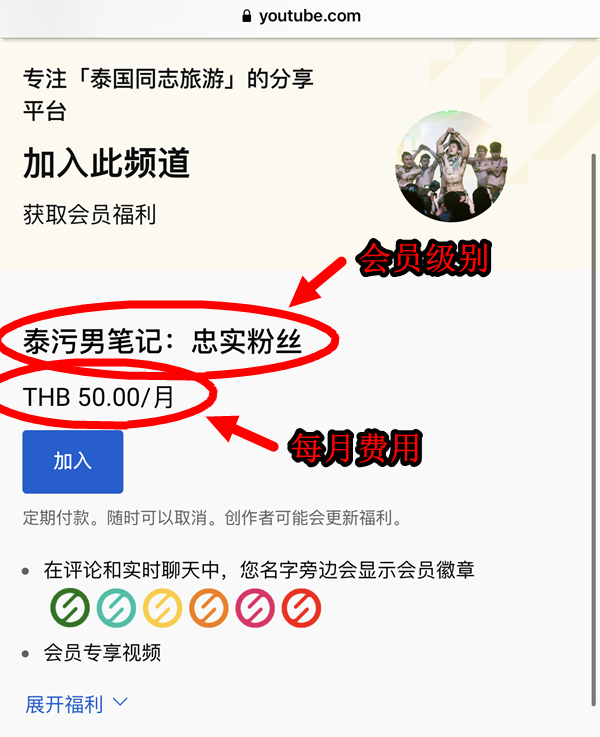Click the red member badge icon
This screenshot has width=600, height=737.
pos(302,608)
